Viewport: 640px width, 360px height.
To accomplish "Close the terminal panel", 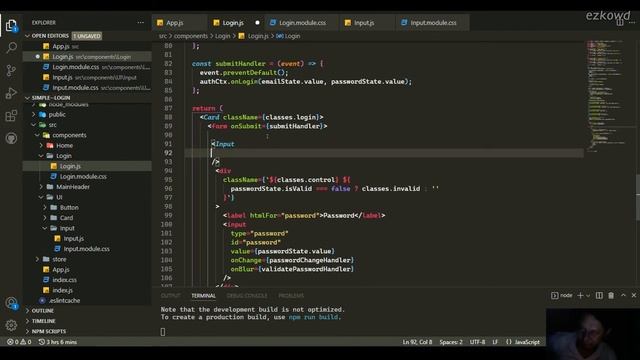I will [634, 295].
